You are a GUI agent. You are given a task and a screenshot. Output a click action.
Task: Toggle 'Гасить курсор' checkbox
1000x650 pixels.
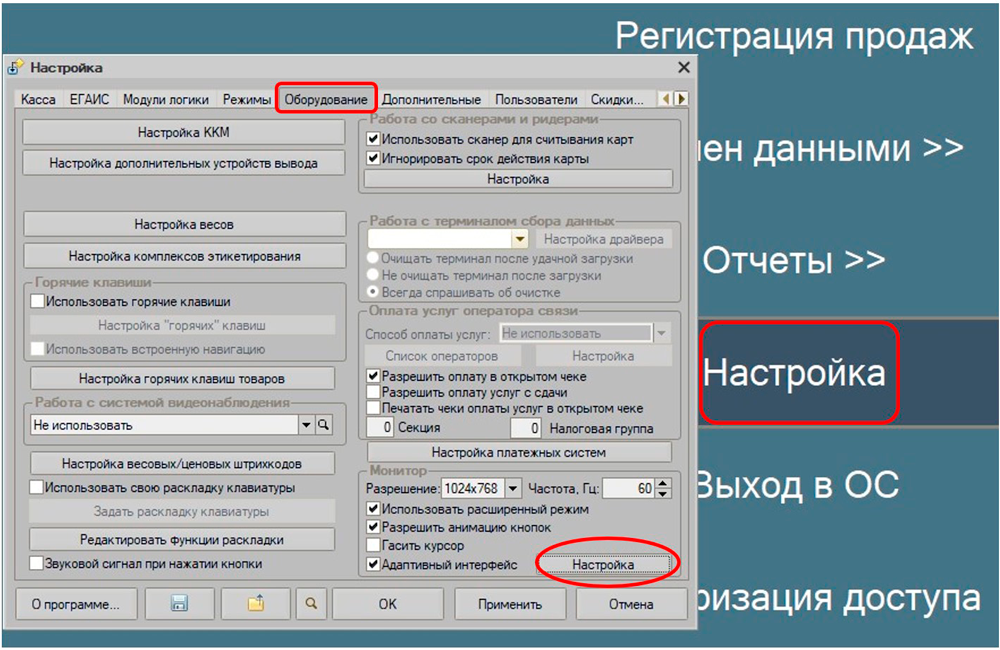pos(373,546)
